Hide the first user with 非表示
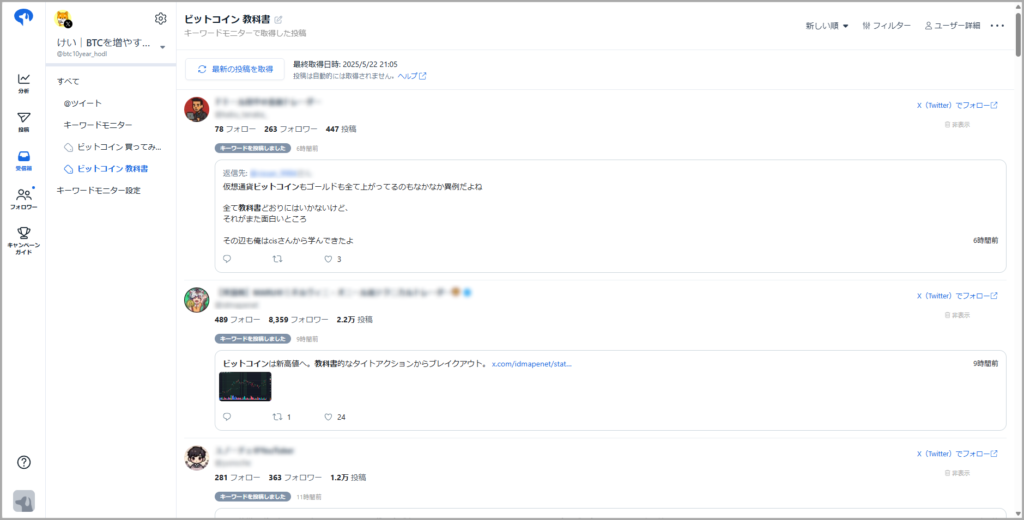 957,124
